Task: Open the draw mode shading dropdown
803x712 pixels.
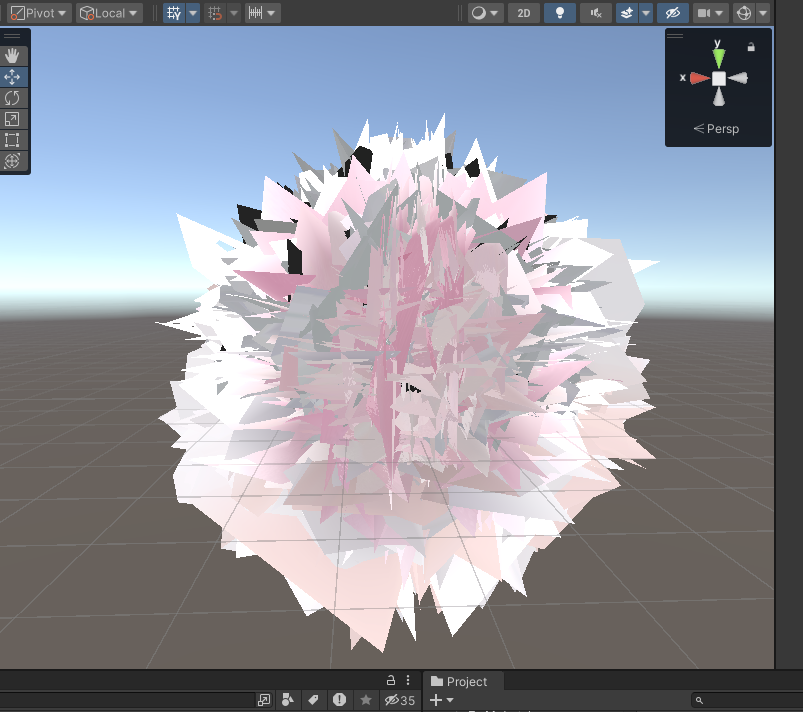Action: pyautogui.click(x=485, y=13)
